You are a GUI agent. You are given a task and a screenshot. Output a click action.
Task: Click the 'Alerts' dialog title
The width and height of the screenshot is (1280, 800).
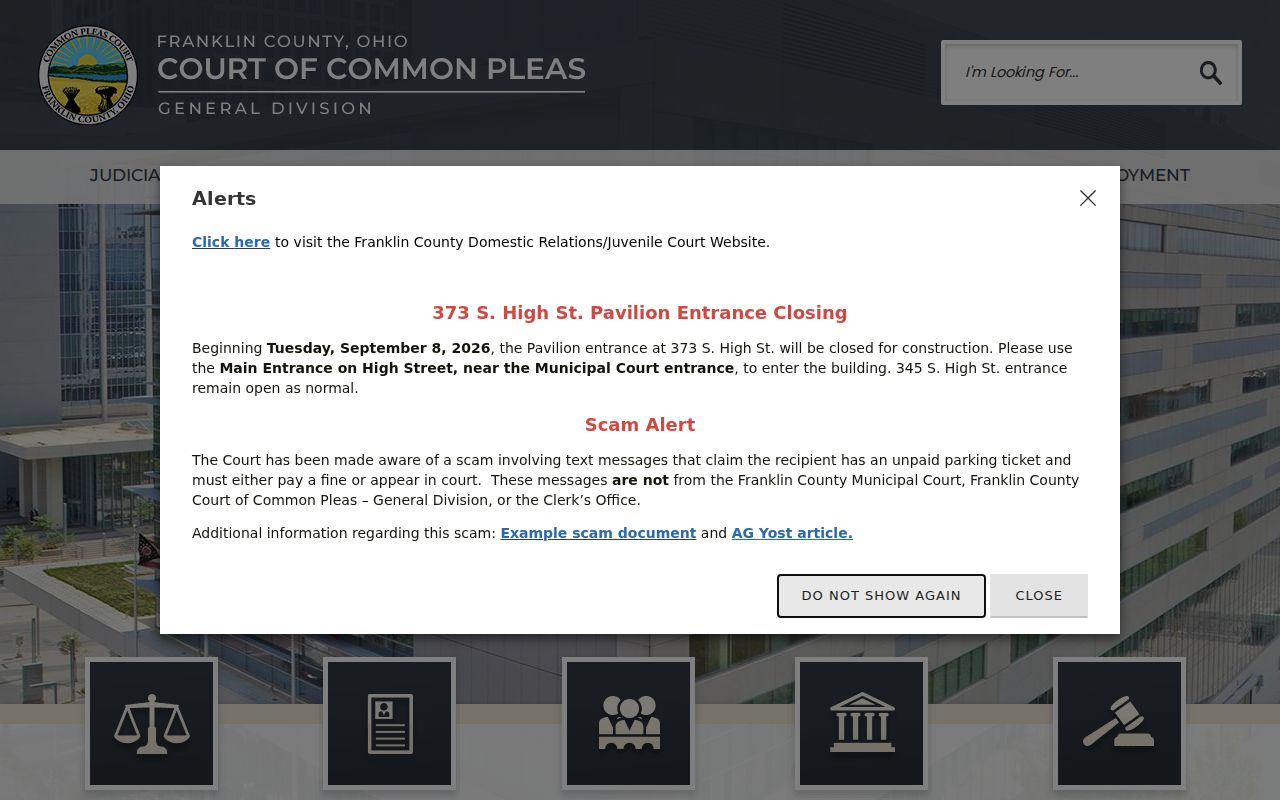224,198
